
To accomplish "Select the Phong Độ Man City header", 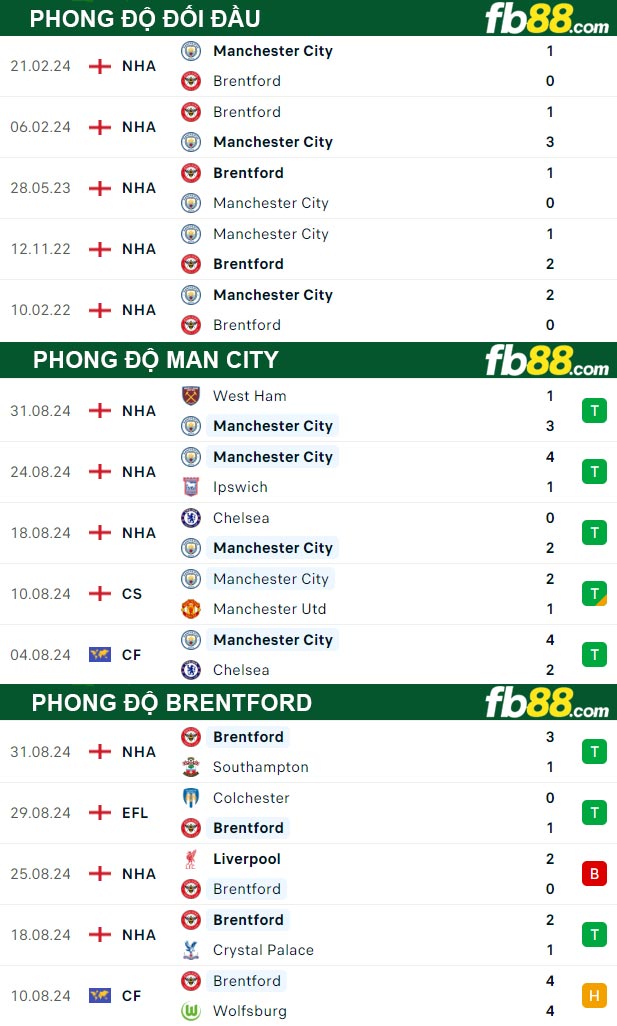I will point(156,360).
